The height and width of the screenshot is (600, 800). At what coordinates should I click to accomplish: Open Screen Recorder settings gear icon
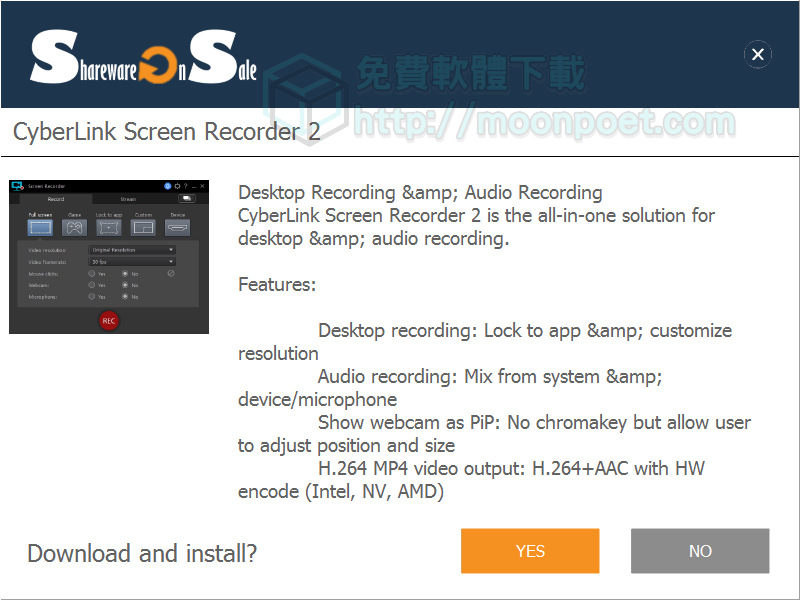click(x=176, y=186)
